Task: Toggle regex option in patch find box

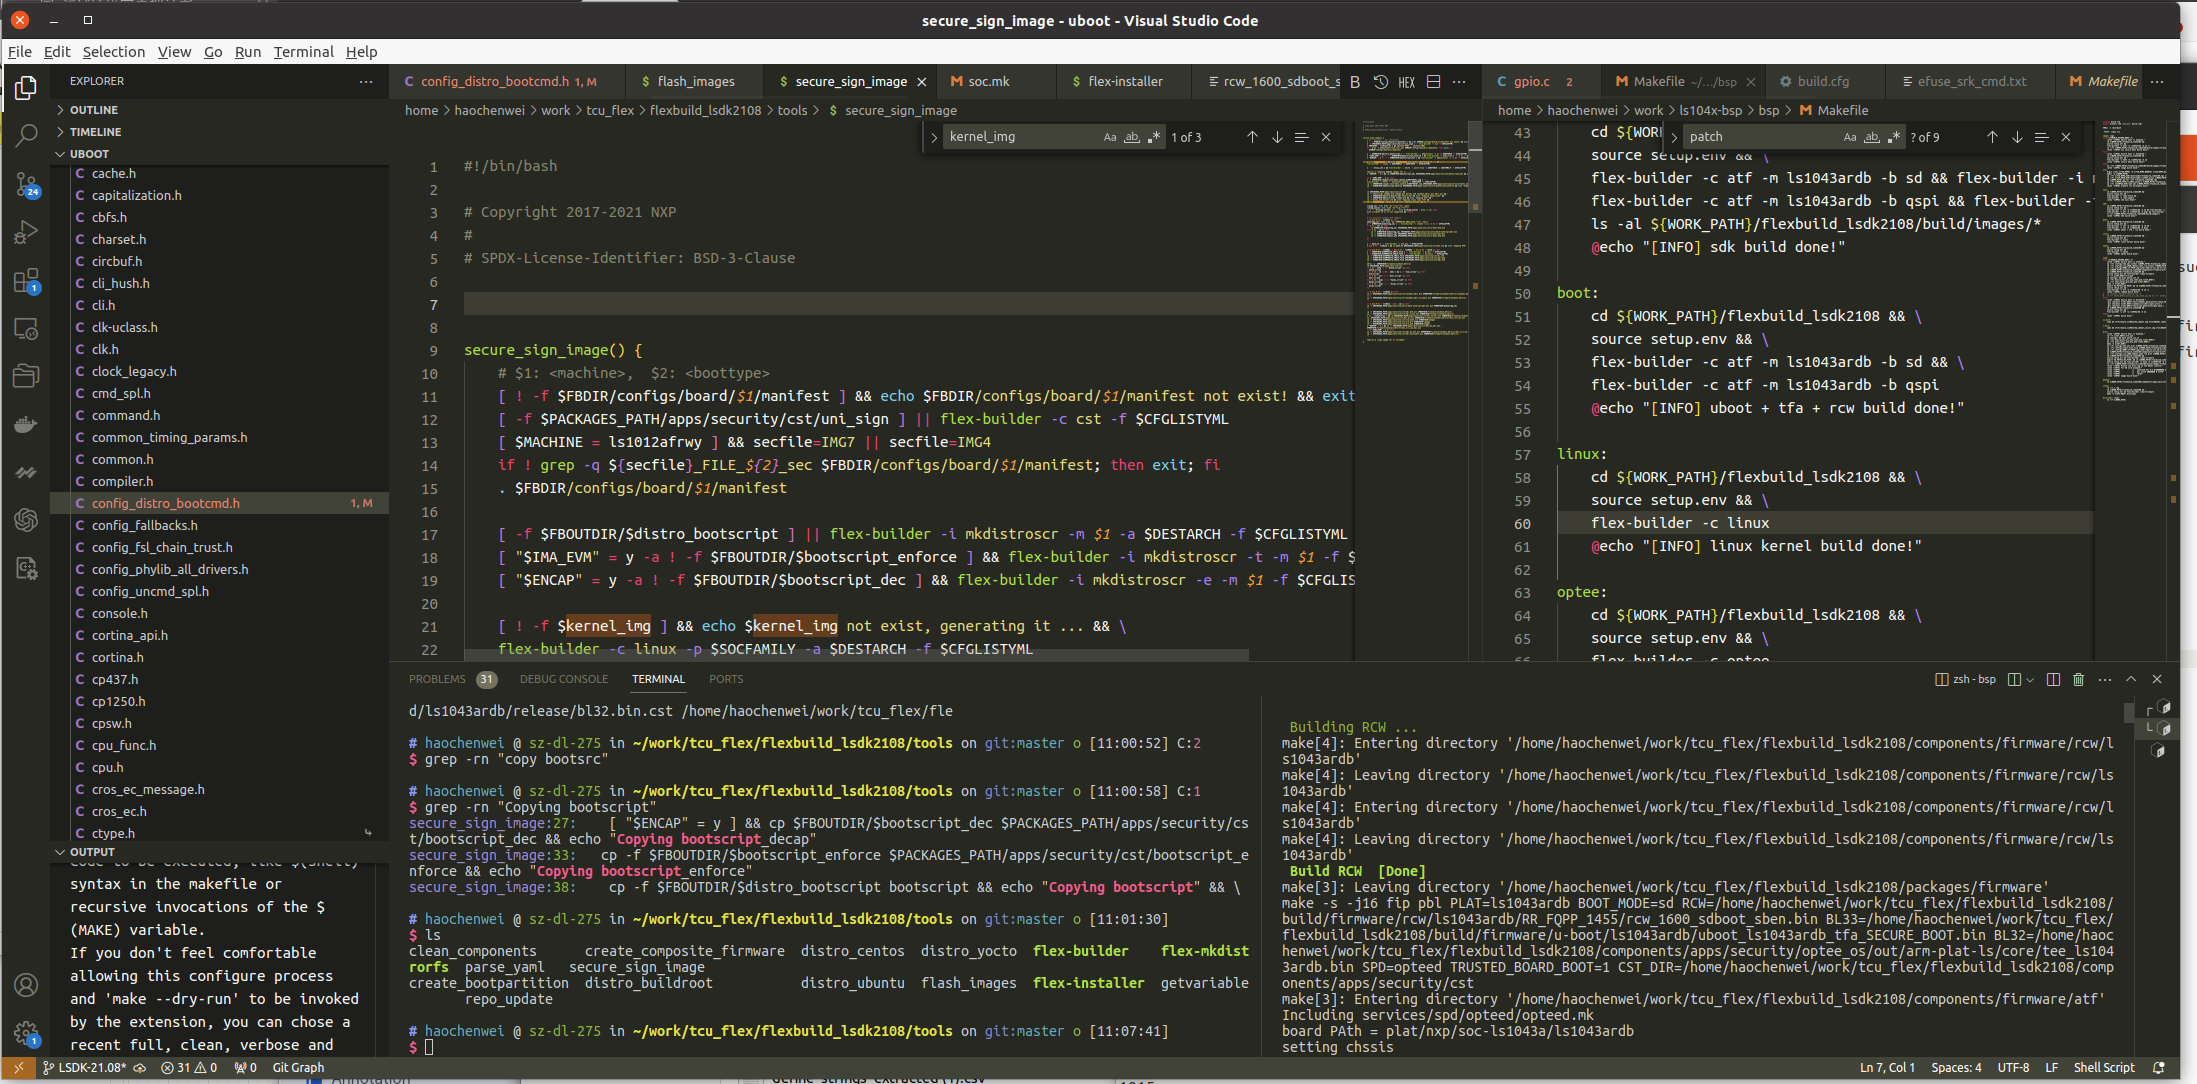Action: pyautogui.click(x=1894, y=137)
